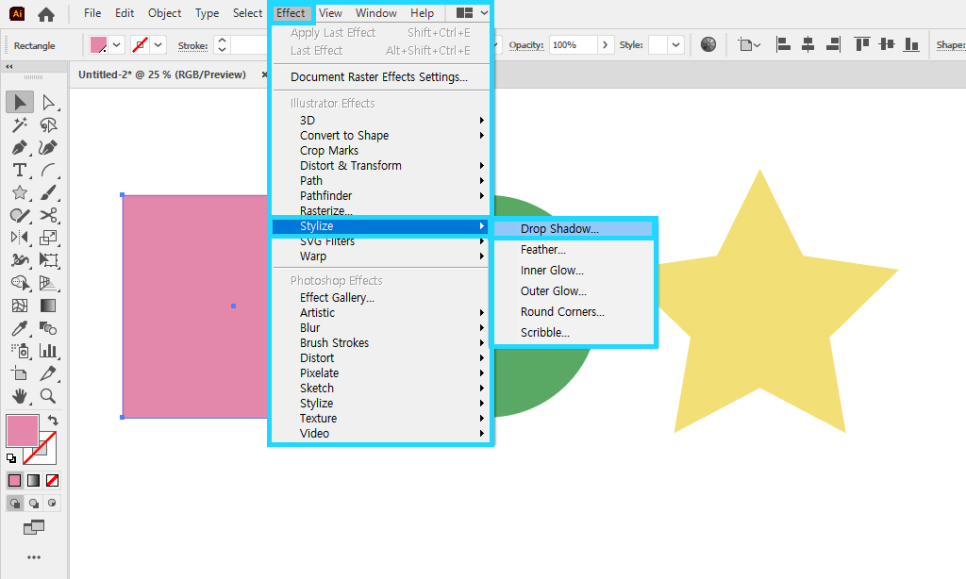Screen dimensions: 966x579
Task: Choose the Zoom magnifier tool
Action: tap(48, 396)
